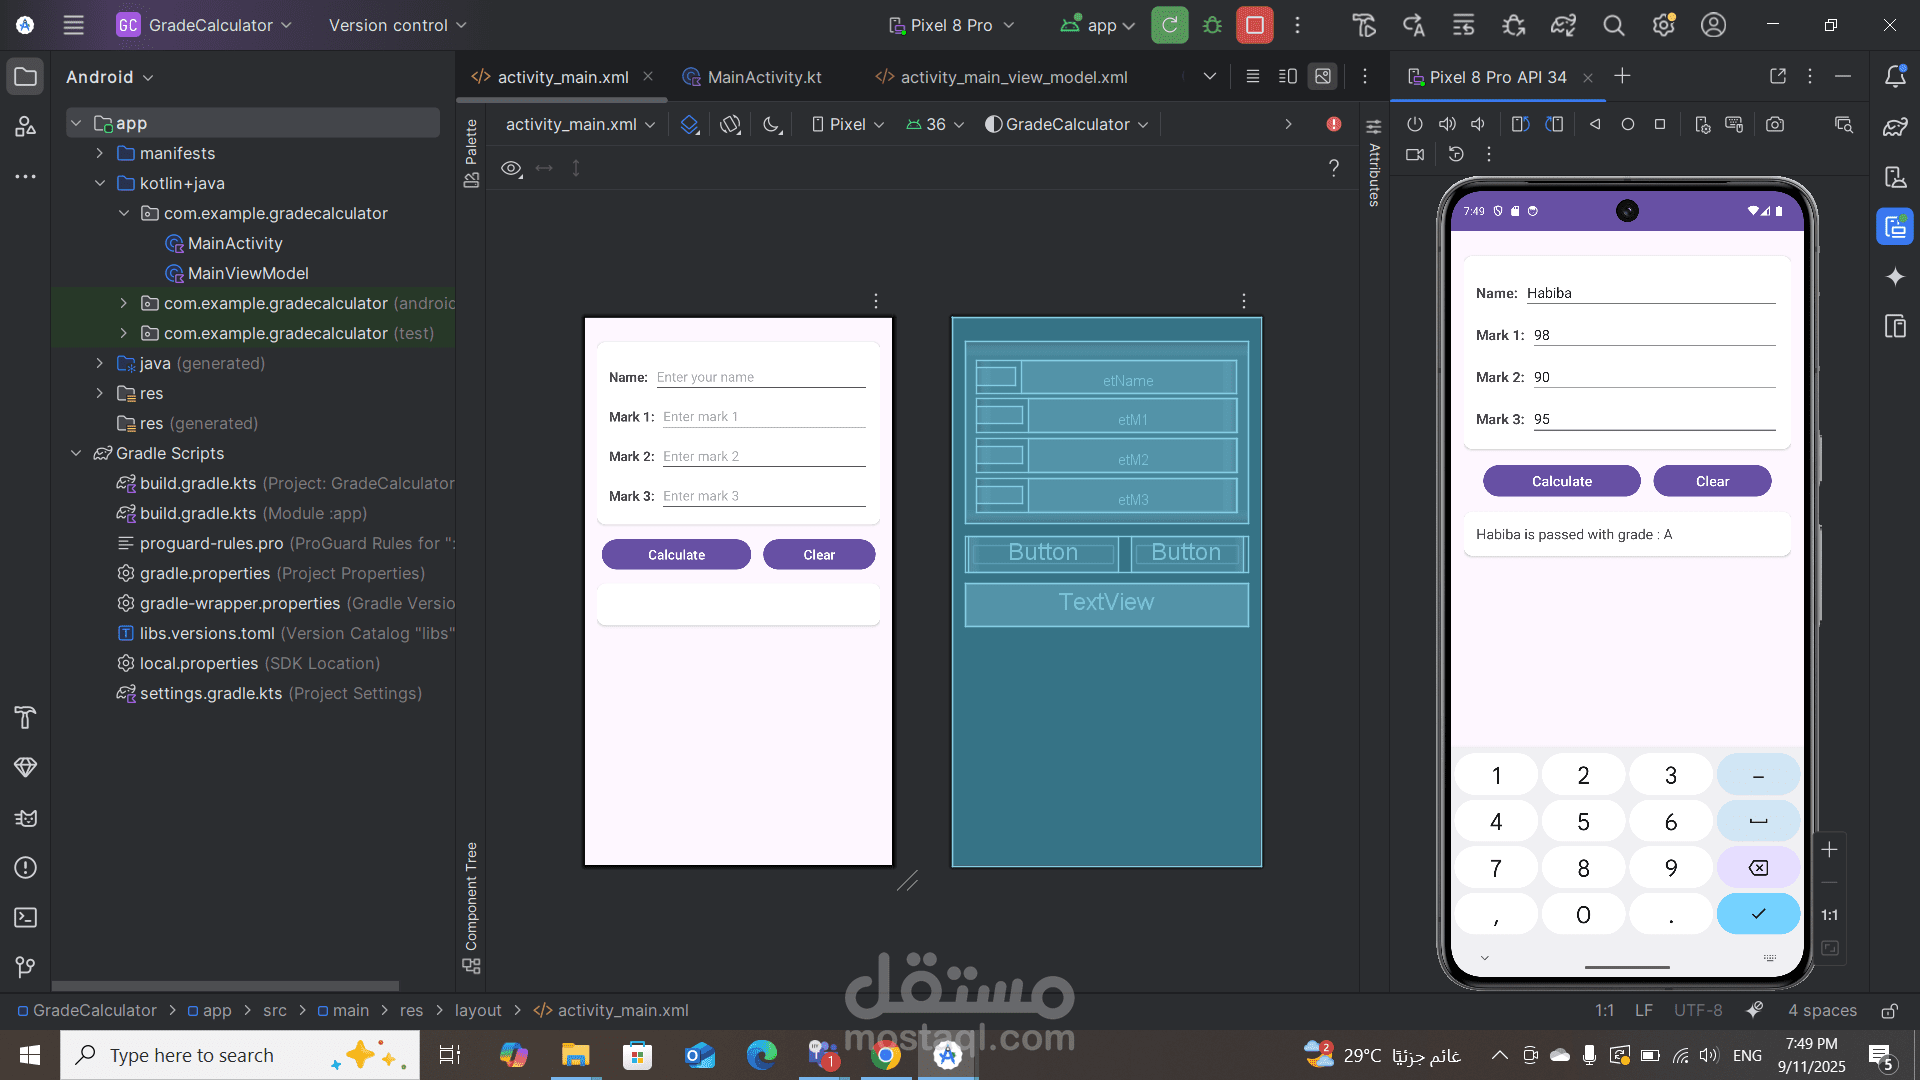Open the MainViewModel class in the tree
This screenshot has height=1080, width=1920.
click(247, 273)
